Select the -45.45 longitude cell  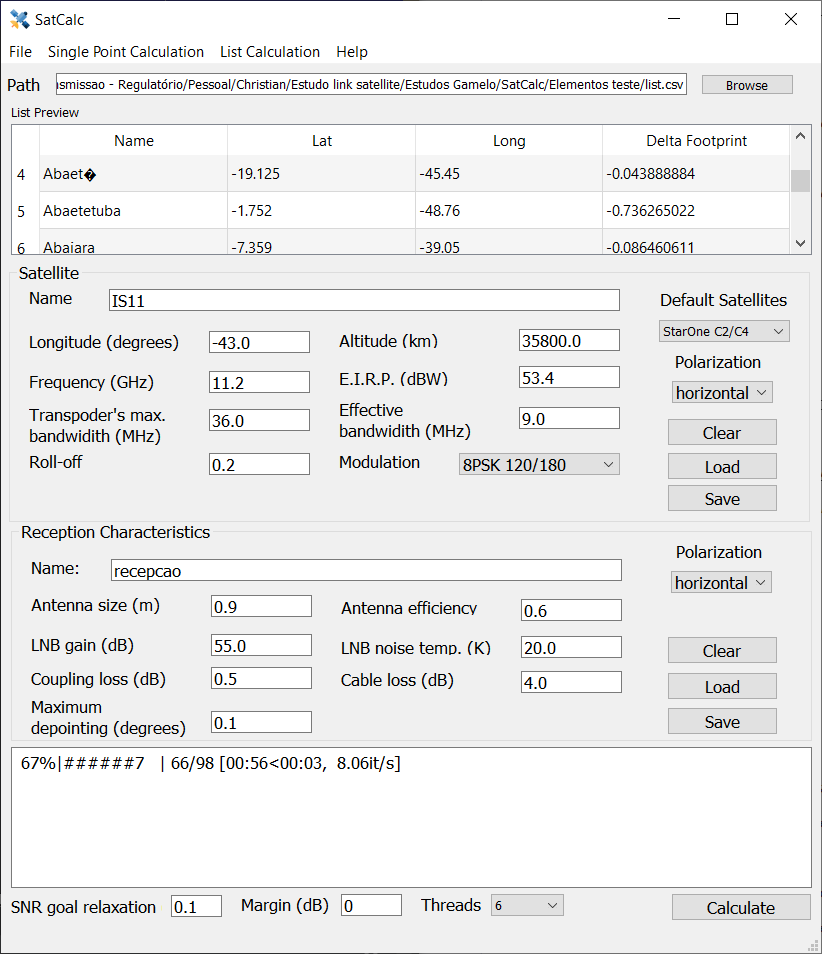click(x=509, y=173)
